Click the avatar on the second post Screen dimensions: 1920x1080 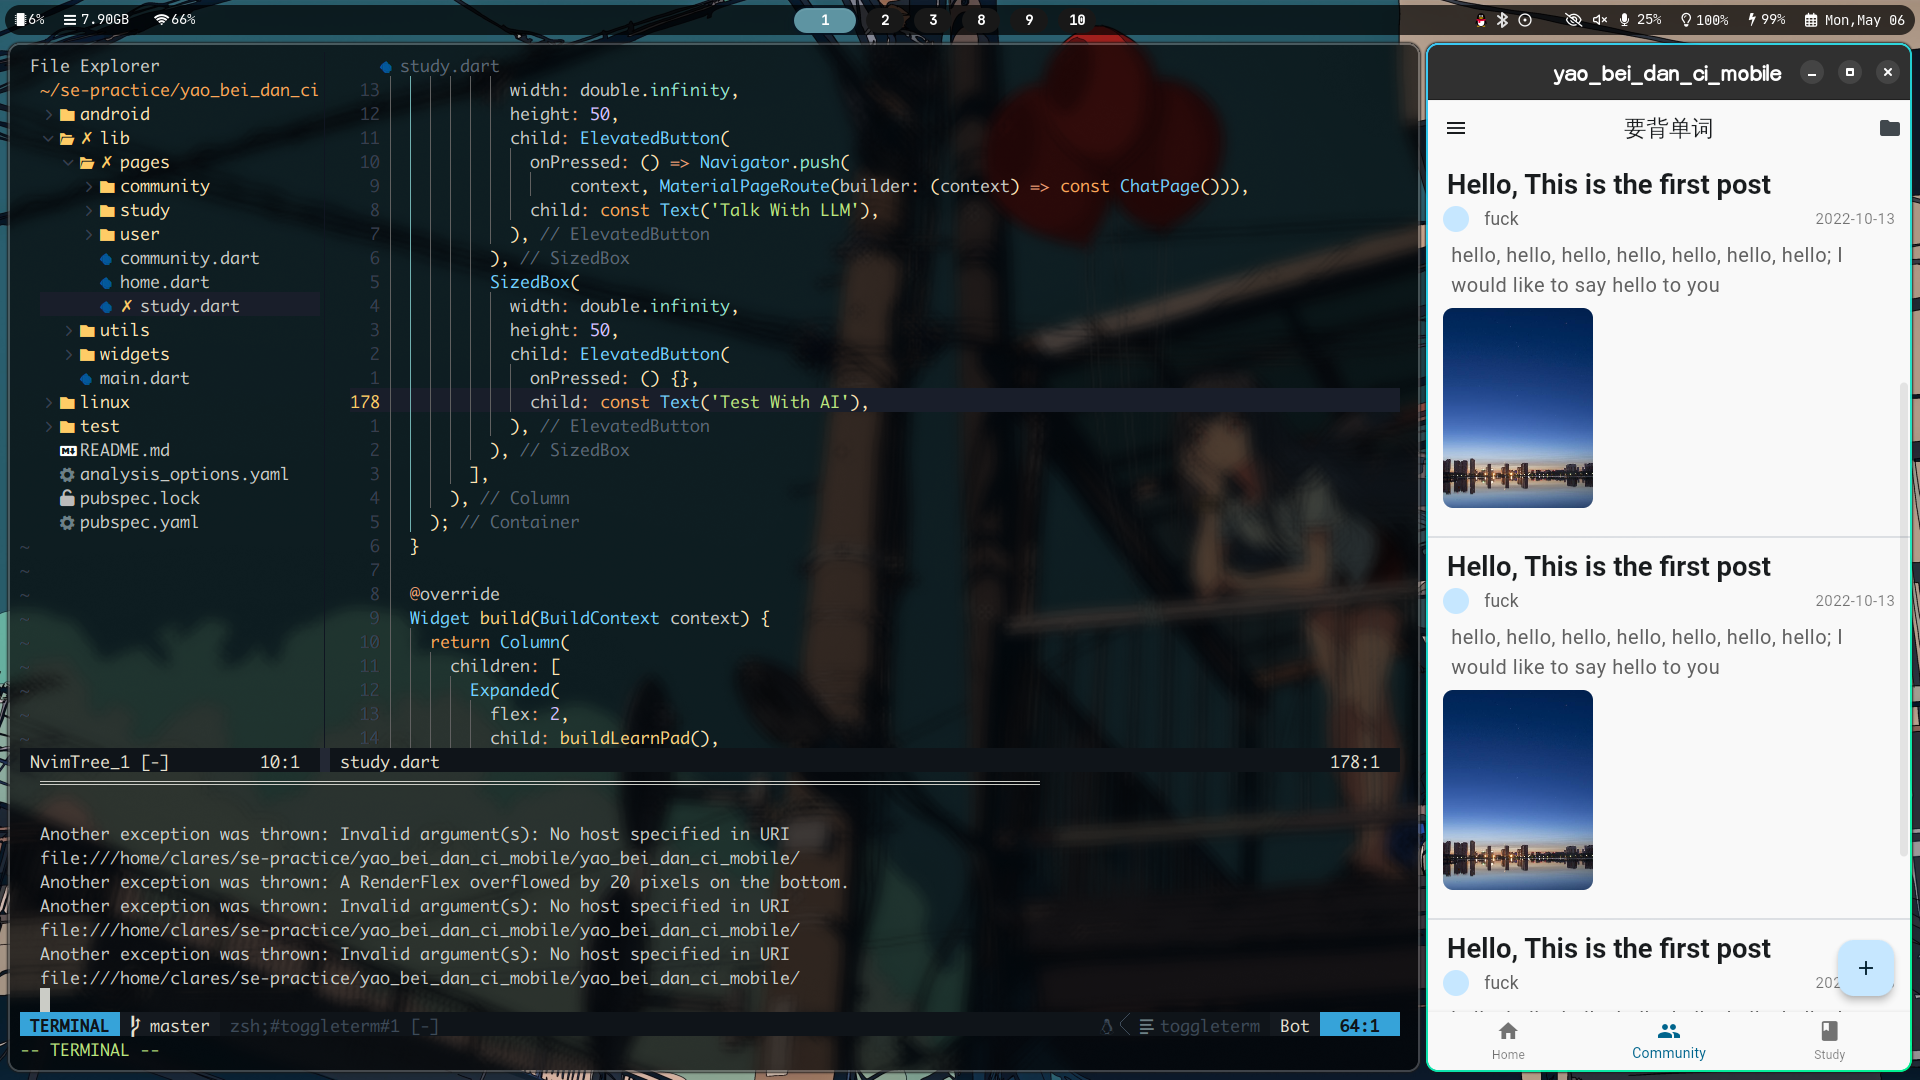pos(1456,600)
